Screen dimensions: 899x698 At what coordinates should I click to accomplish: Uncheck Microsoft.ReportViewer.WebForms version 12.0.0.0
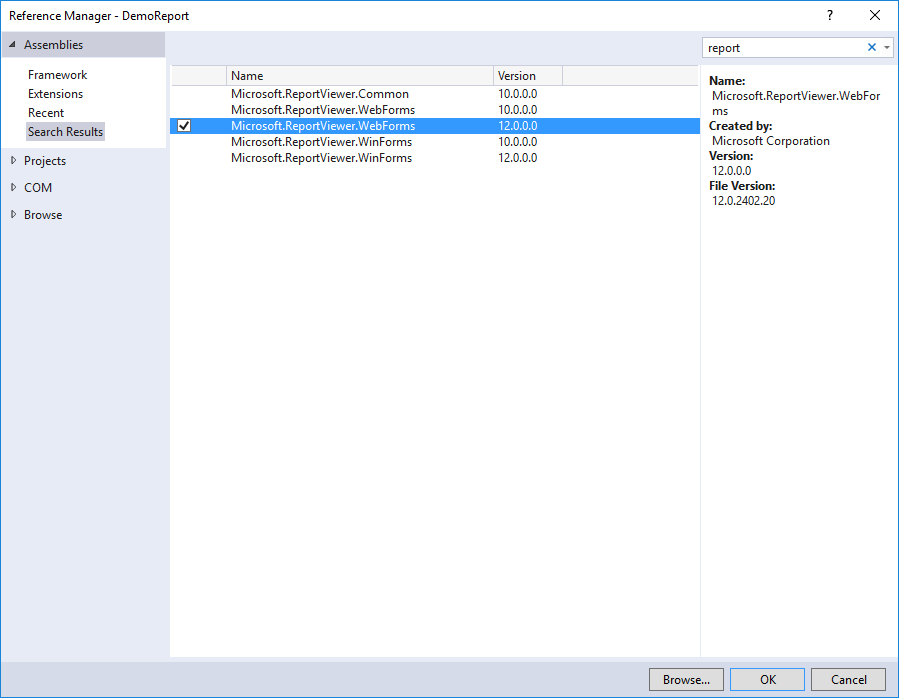(184, 125)
